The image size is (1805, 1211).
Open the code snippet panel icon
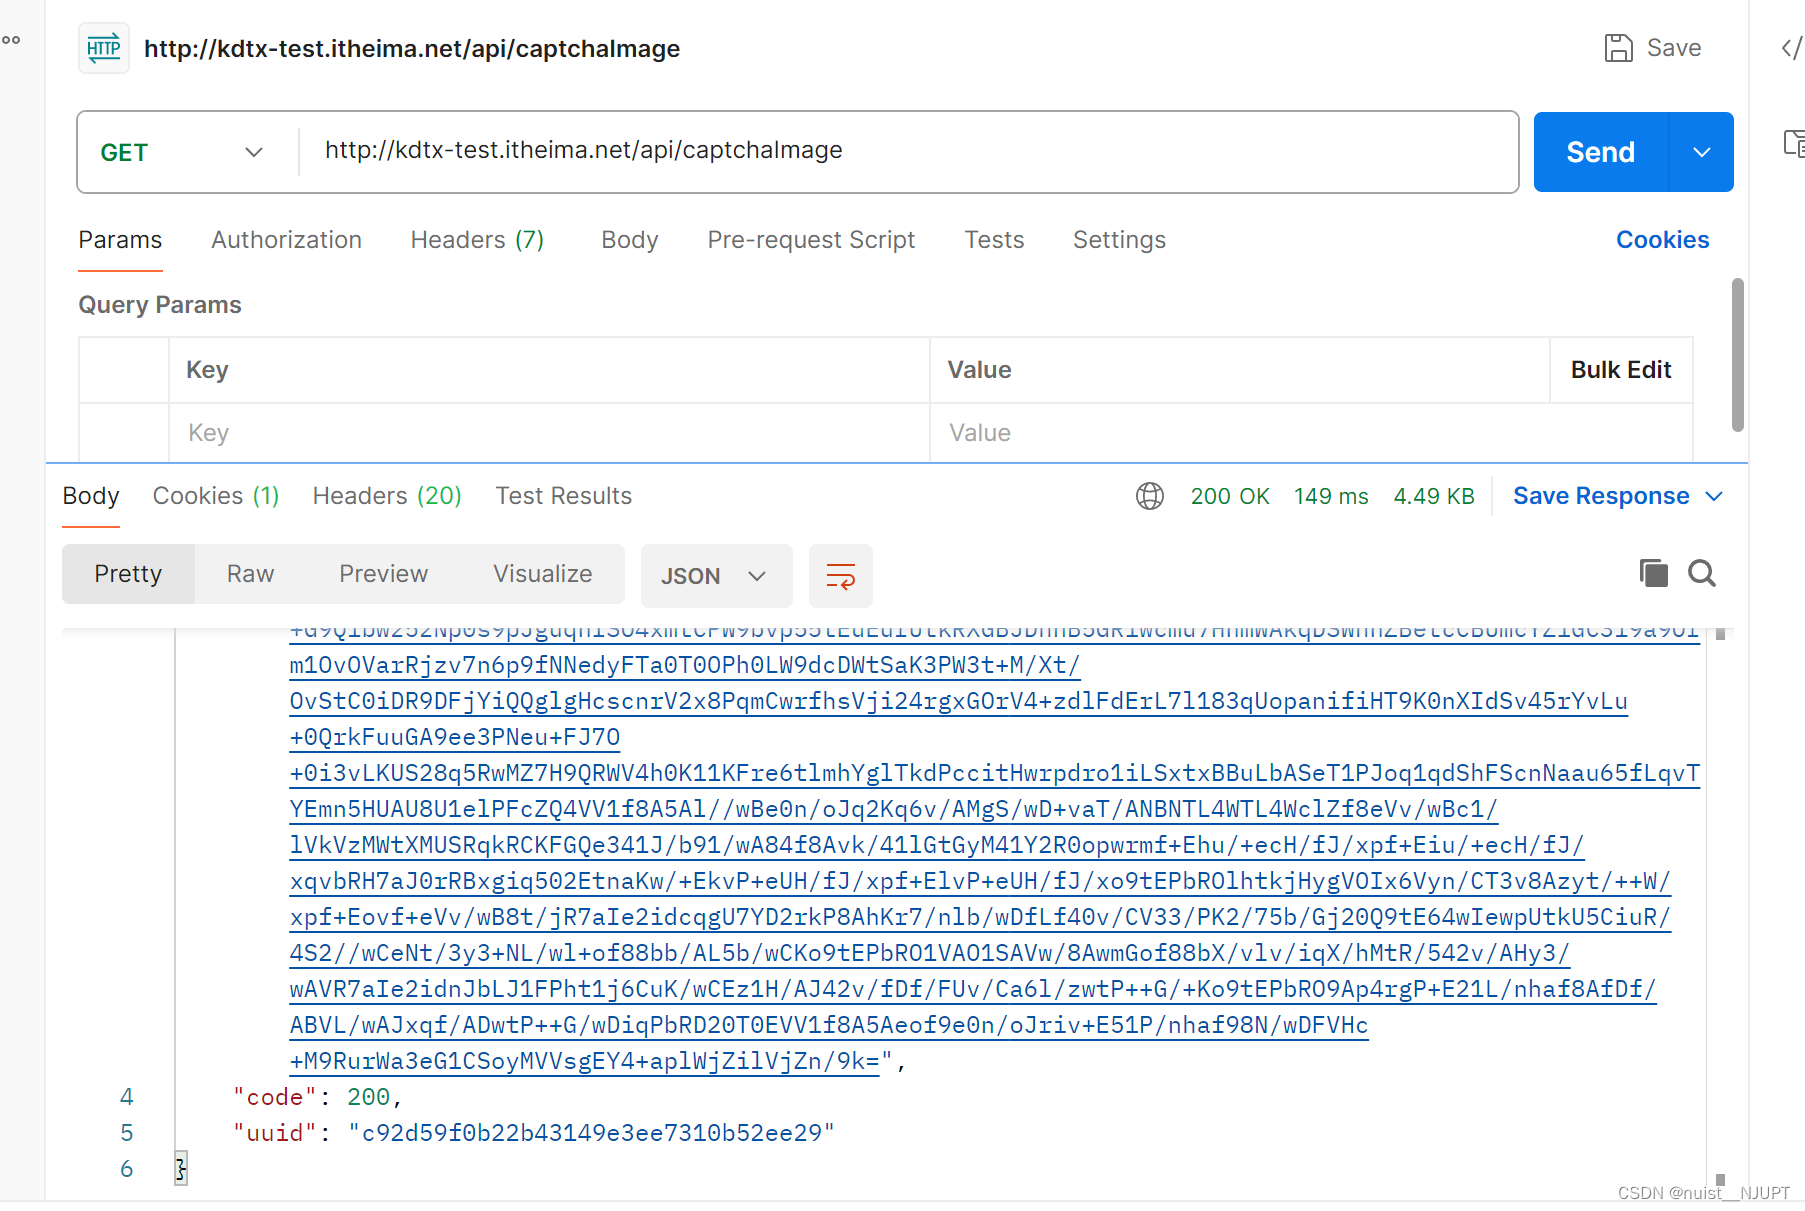click(1791, 48)
